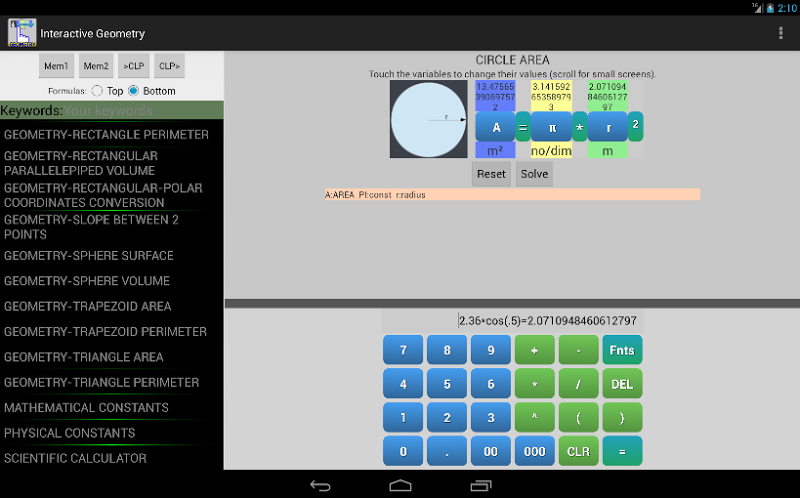Select the r radius variable tile
800x498 pixels.
[x=608, y=127]
